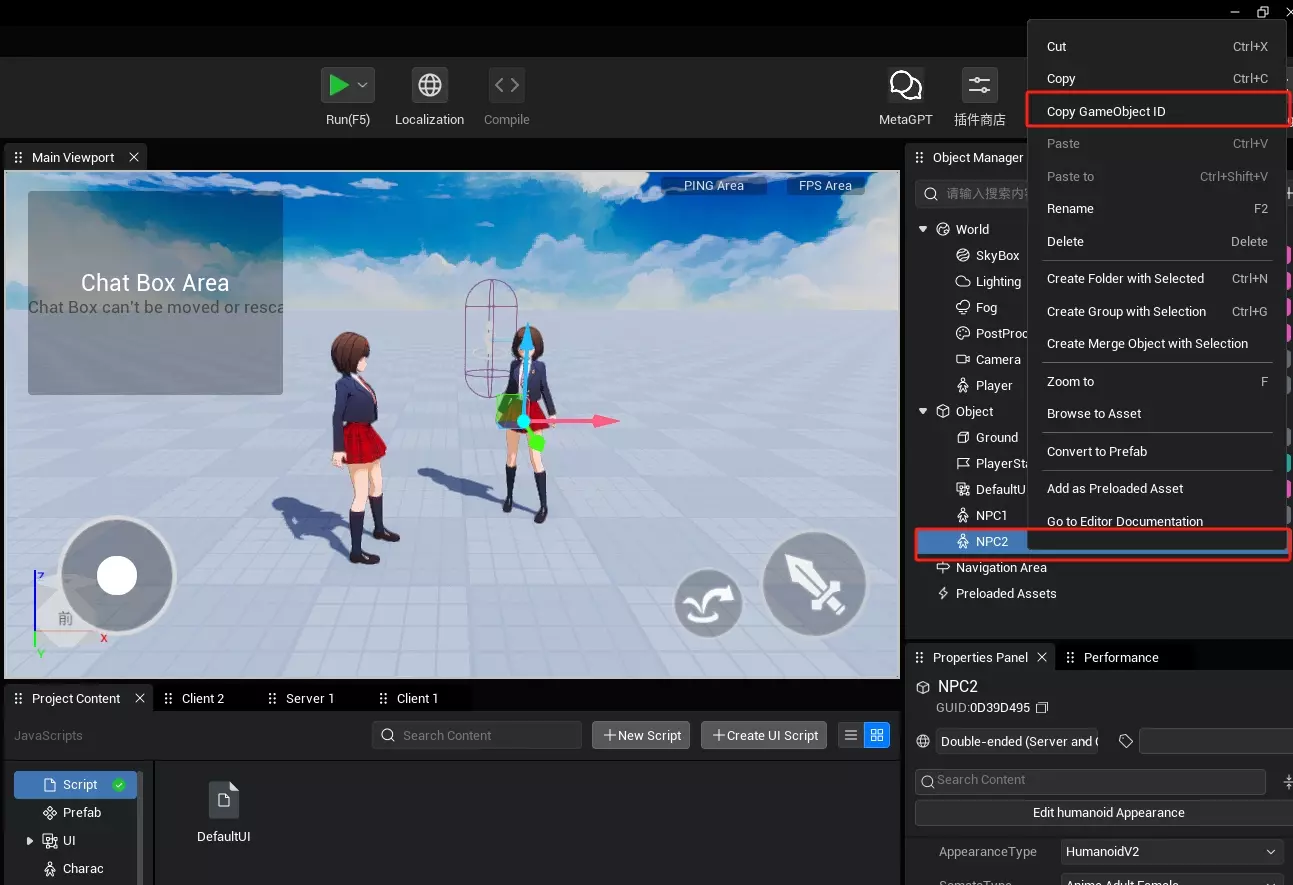The height and width of the screenshot is (885, 1293).
Task: Click Edit humanoid Appearance button
Action: click(x=1103, y=812)
